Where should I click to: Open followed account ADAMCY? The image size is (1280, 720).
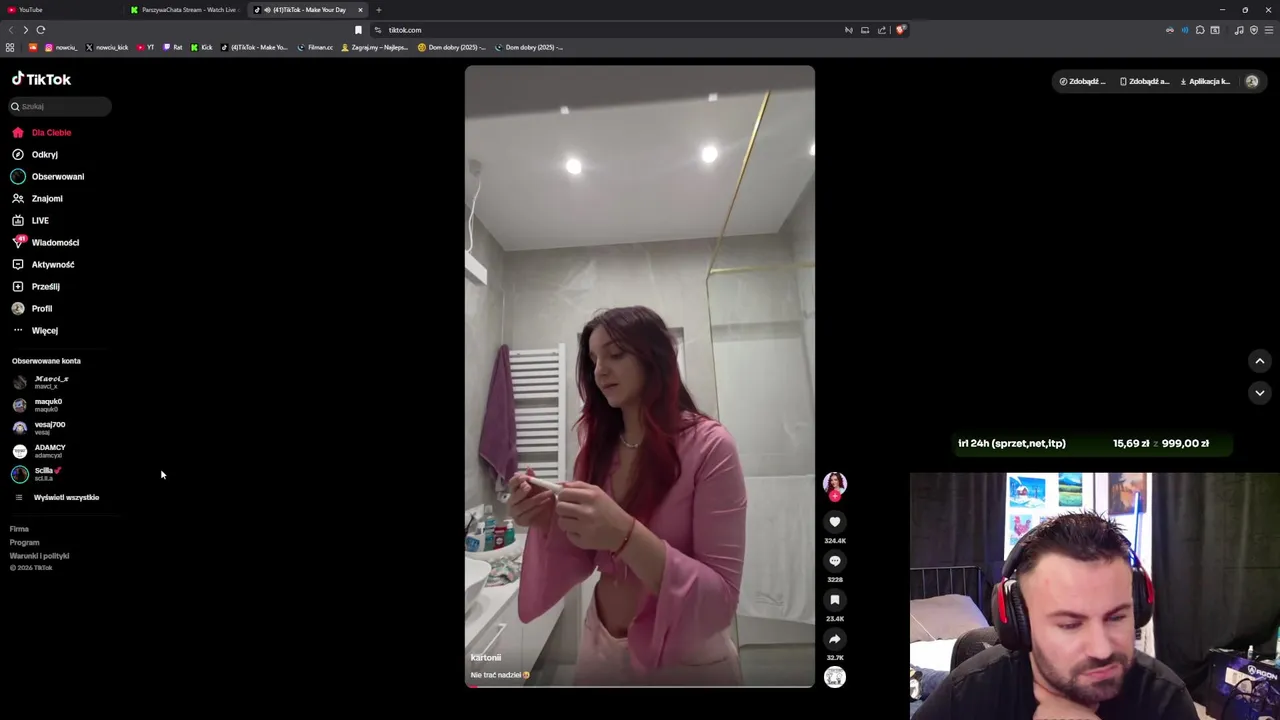(x=39, y=451)
